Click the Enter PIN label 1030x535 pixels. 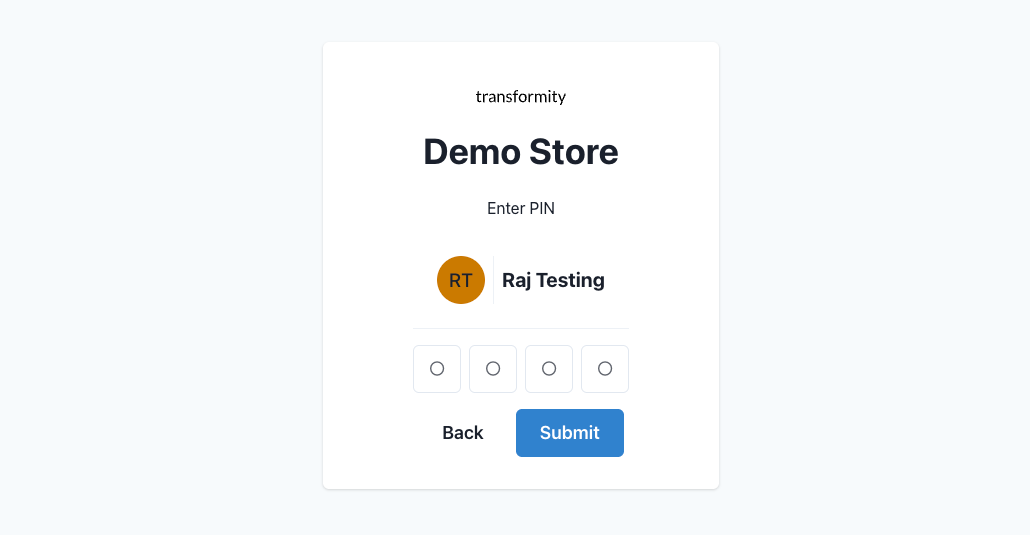[x=521, y=209]
